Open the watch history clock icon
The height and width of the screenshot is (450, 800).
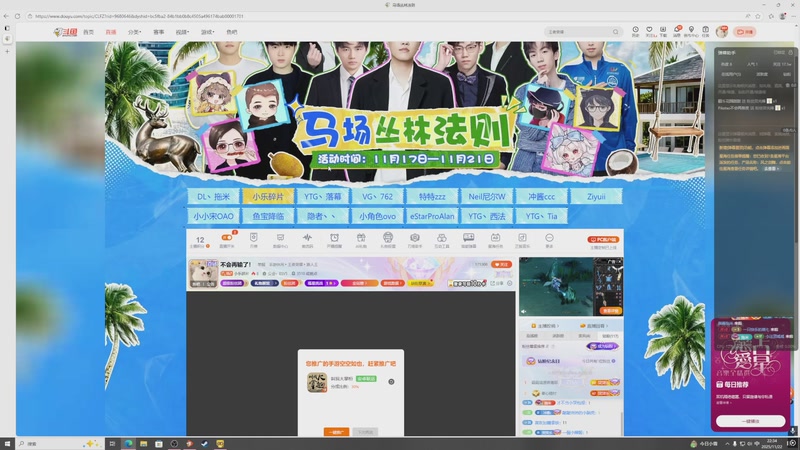click(x=635, y=32)
